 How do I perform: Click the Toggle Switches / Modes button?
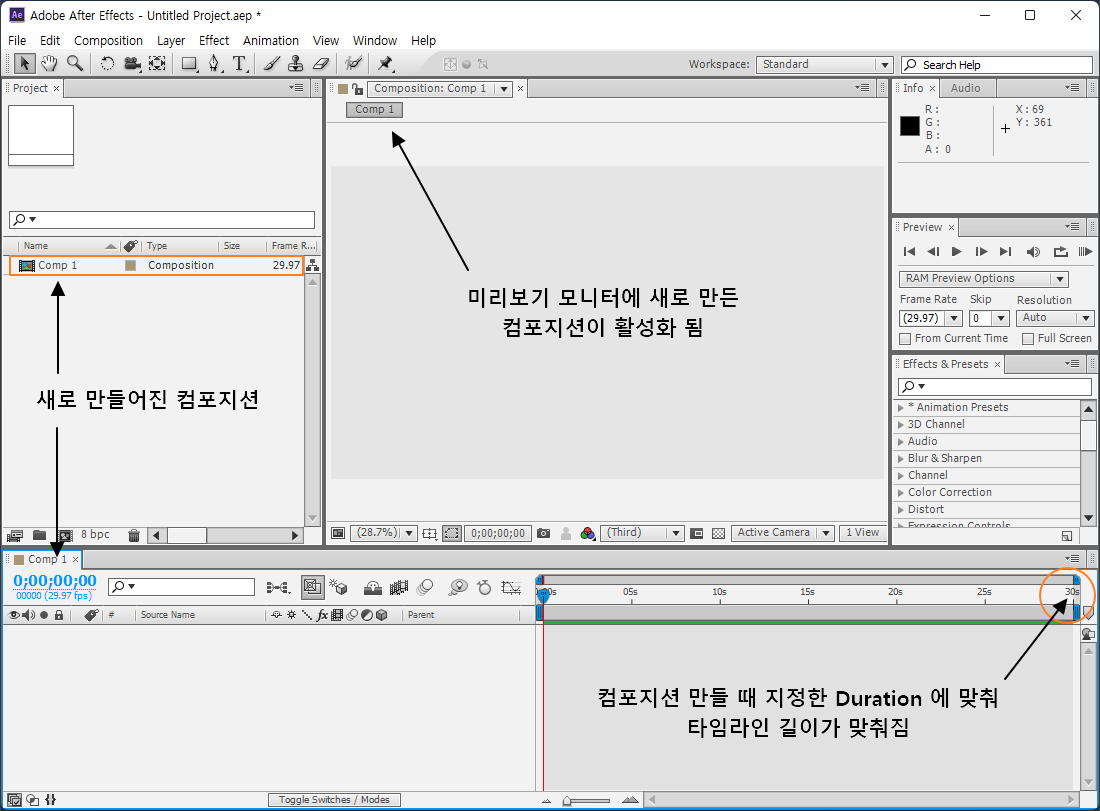point(334,800)
